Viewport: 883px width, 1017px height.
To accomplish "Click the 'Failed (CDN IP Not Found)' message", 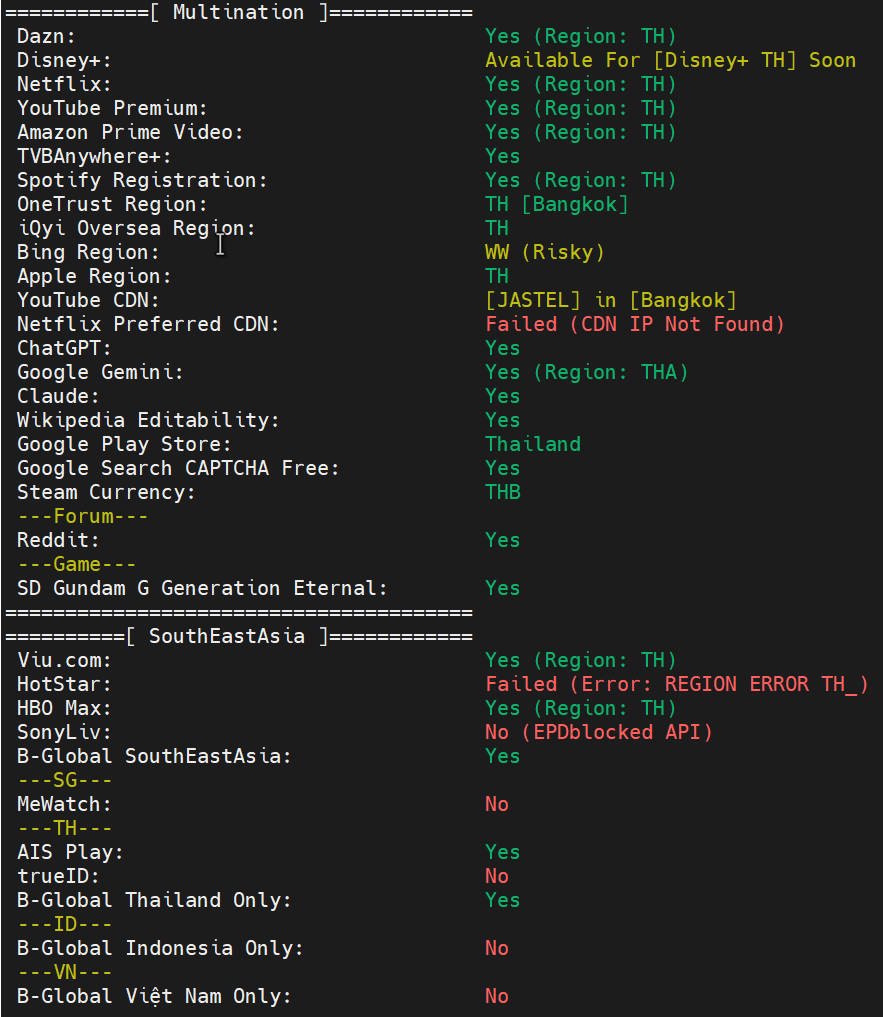I will (635, 324).
